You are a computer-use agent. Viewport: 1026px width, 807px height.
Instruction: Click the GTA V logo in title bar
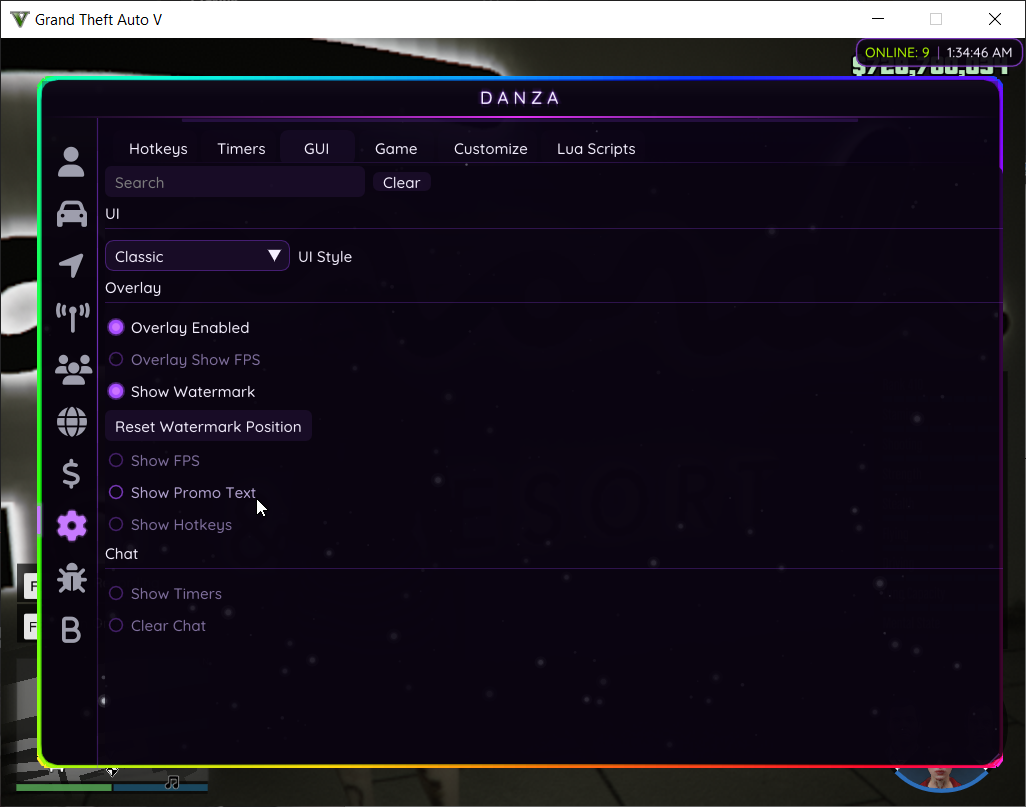coord(20,20)
